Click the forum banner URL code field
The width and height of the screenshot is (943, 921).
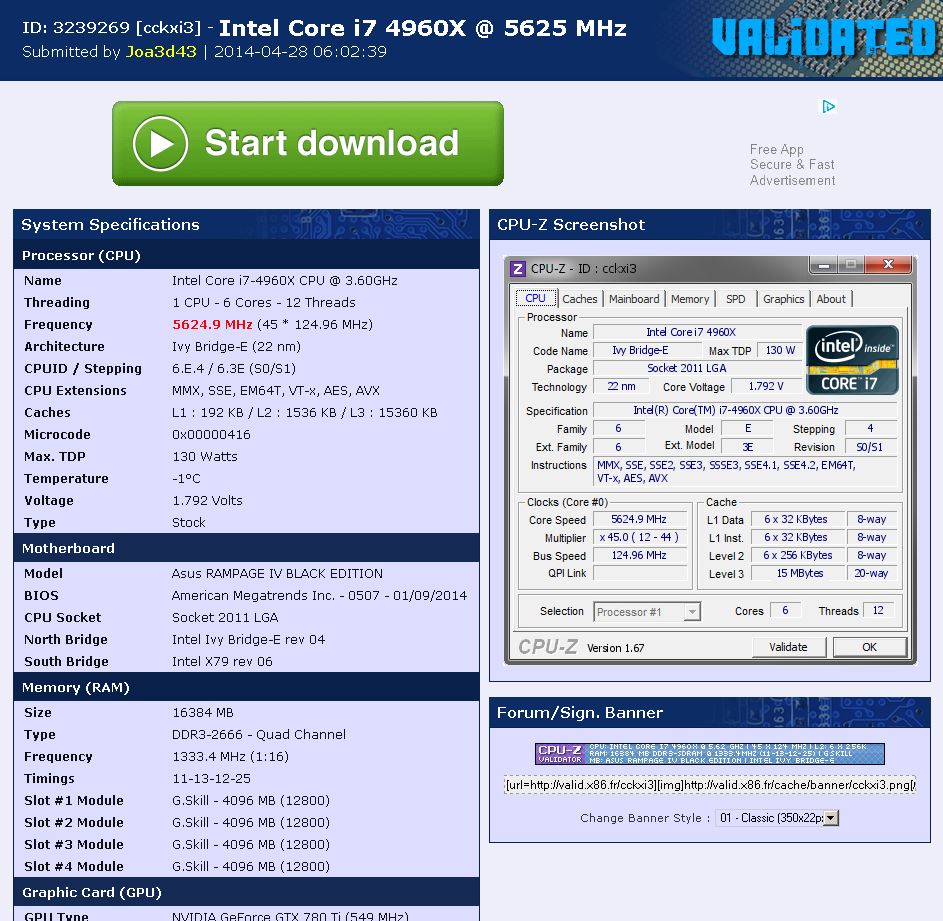(710, 785)
